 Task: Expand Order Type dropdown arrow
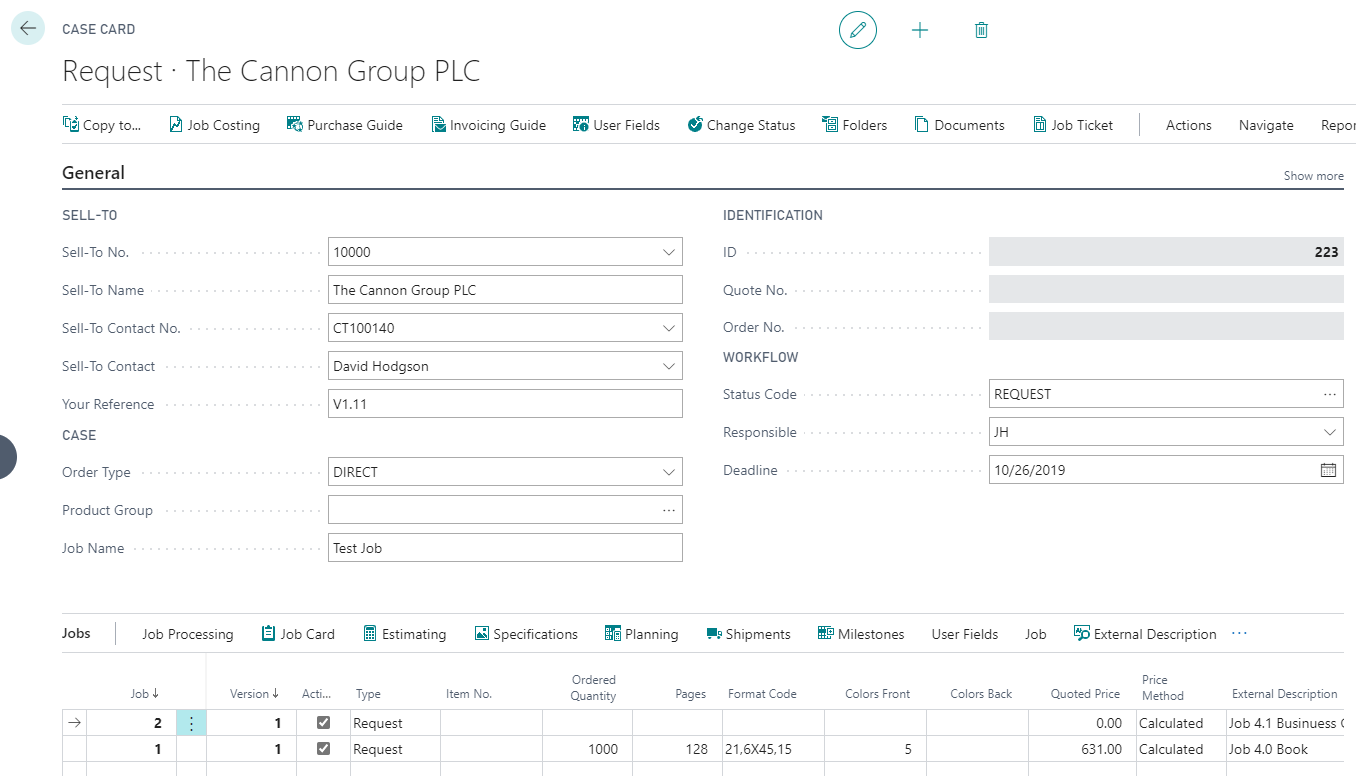coord(669,472)
